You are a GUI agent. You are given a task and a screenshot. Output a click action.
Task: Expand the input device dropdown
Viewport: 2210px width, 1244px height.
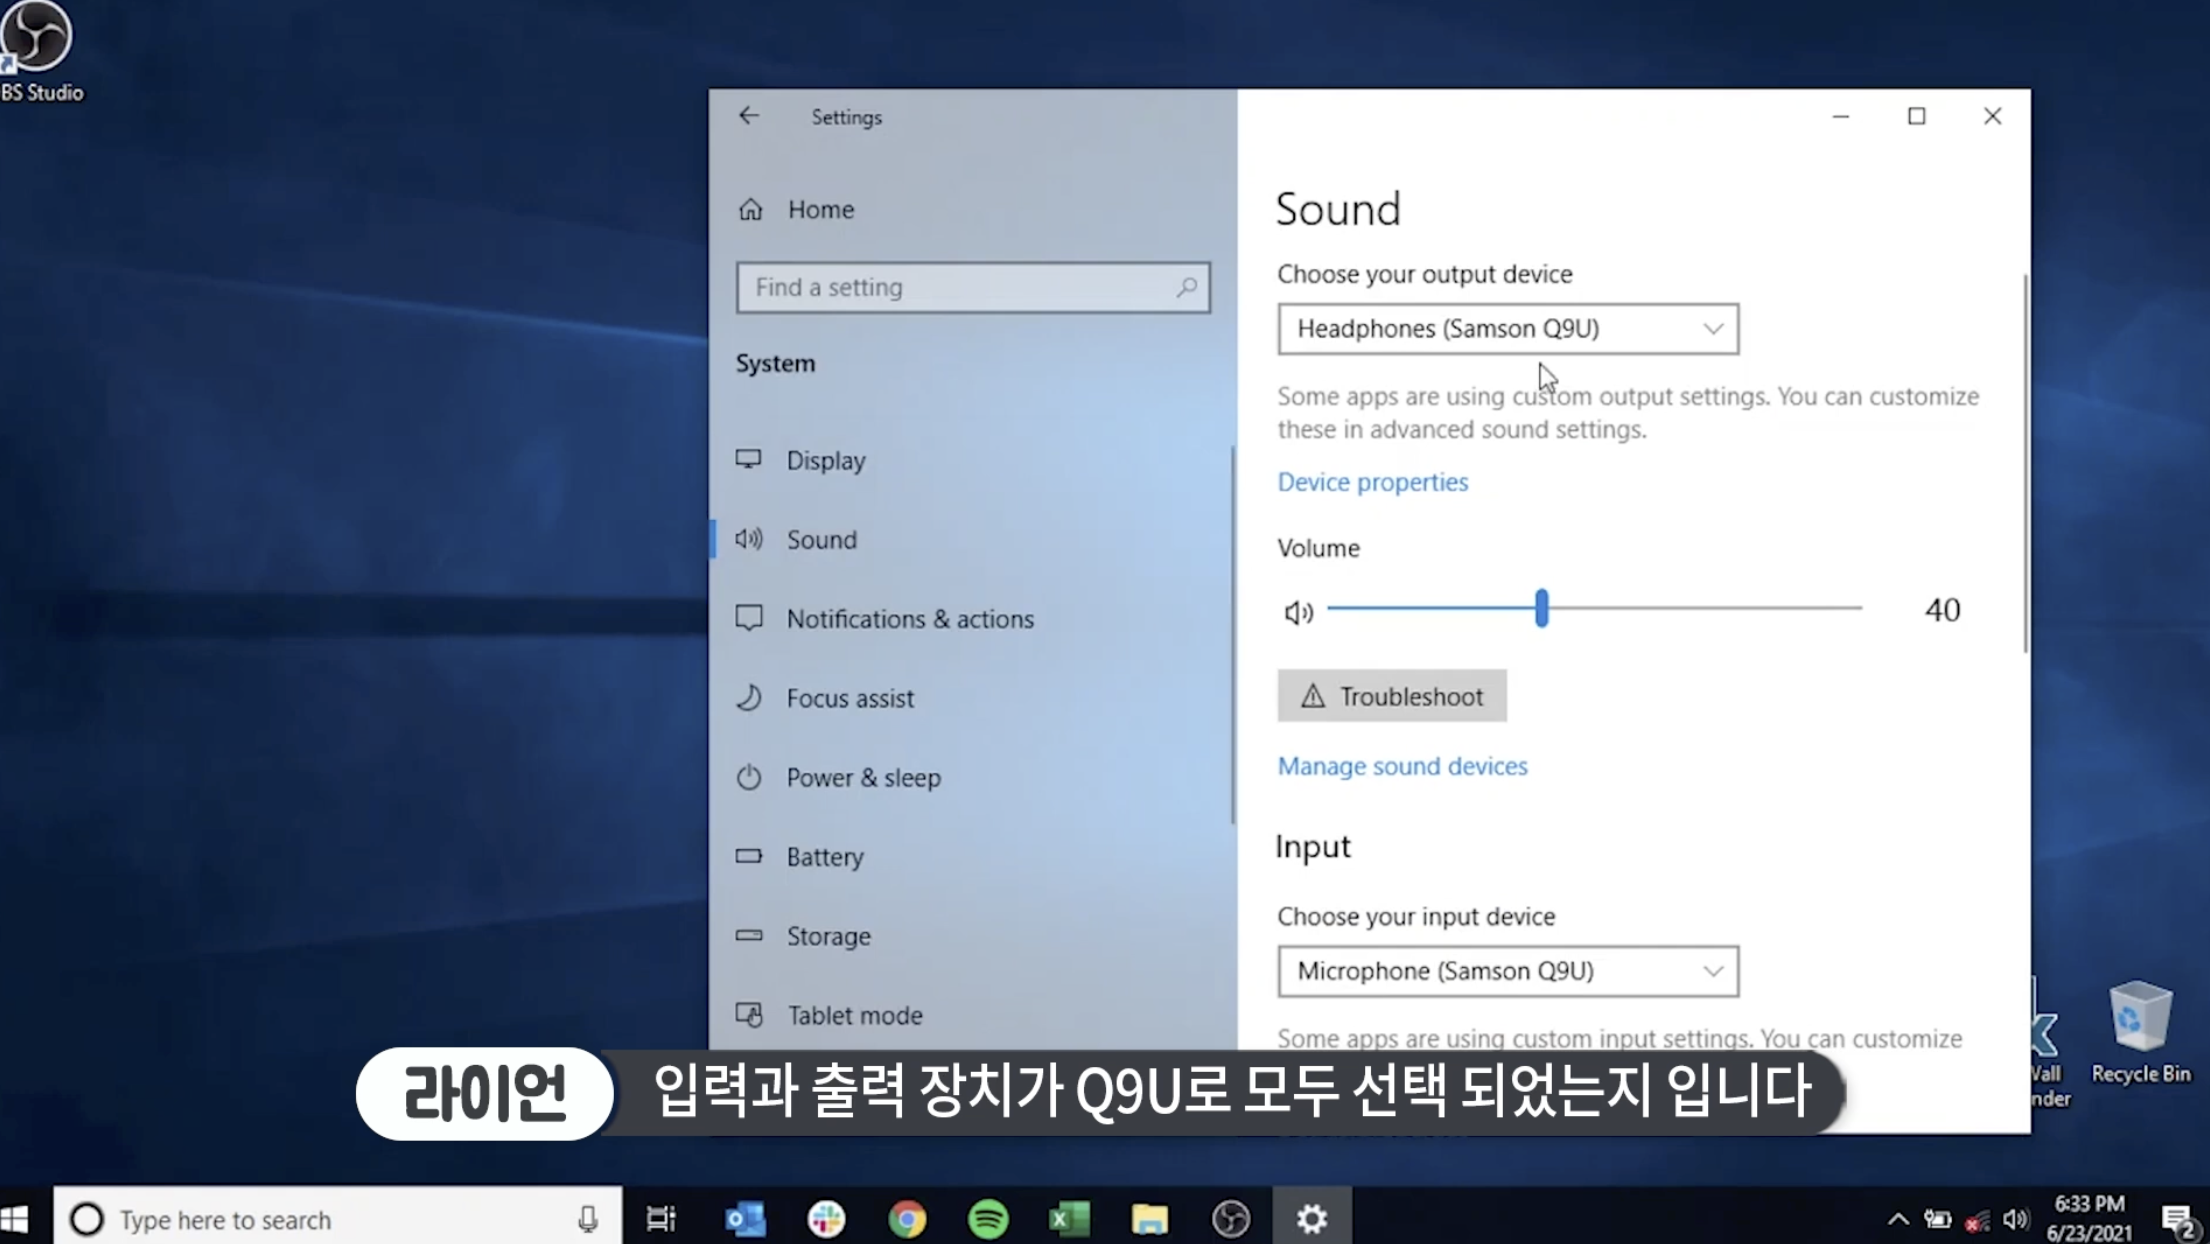(1507, 971)
